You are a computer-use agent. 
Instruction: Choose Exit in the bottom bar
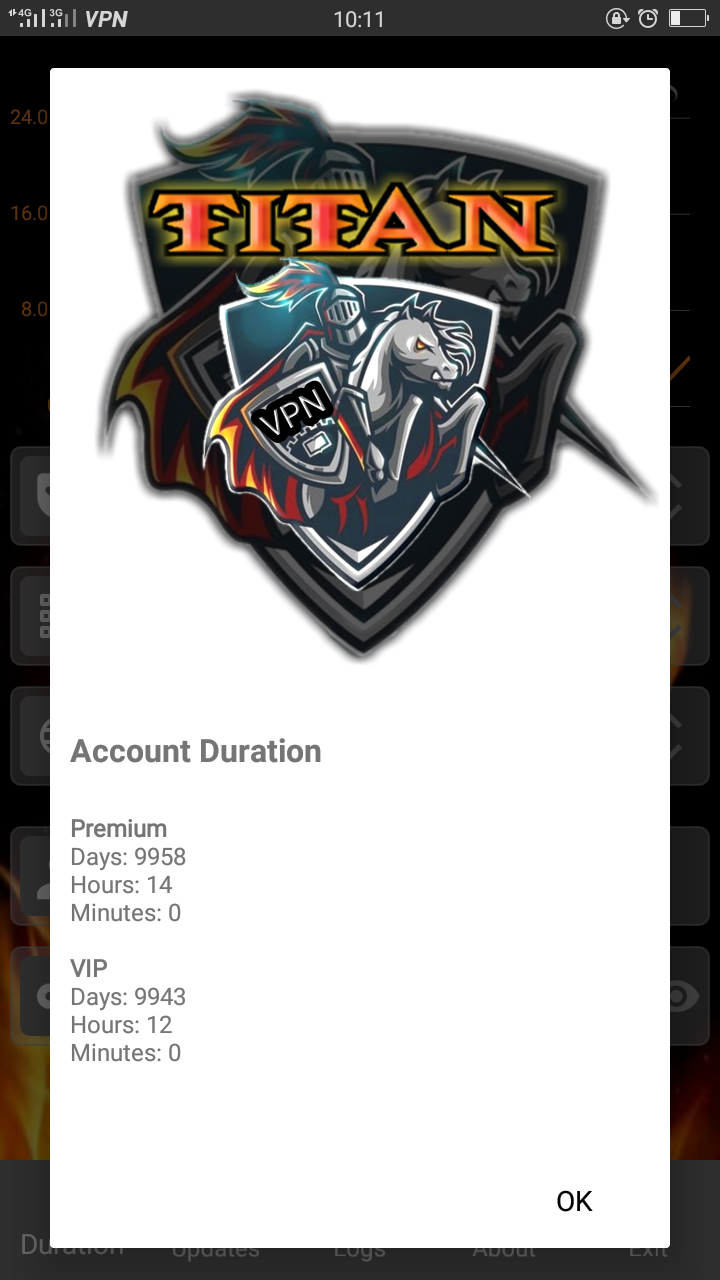click(x=648, y=1248)
